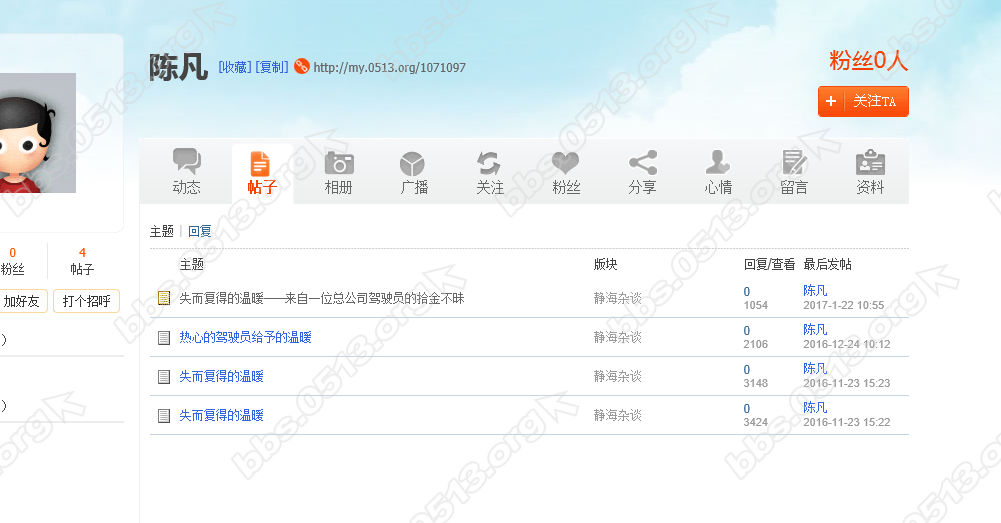Screen dimensions: 1001x523
Task: Open the 资料 profile info icon
Action: 870,162
